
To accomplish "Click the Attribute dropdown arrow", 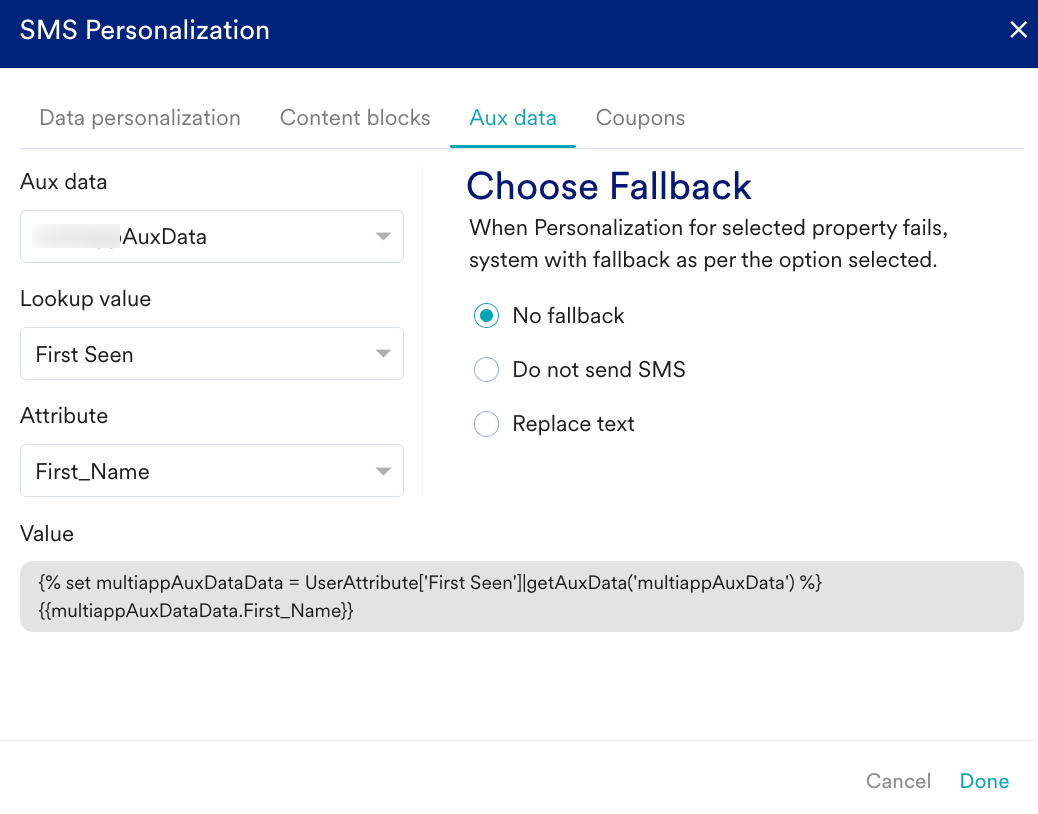I will [382, 471].
